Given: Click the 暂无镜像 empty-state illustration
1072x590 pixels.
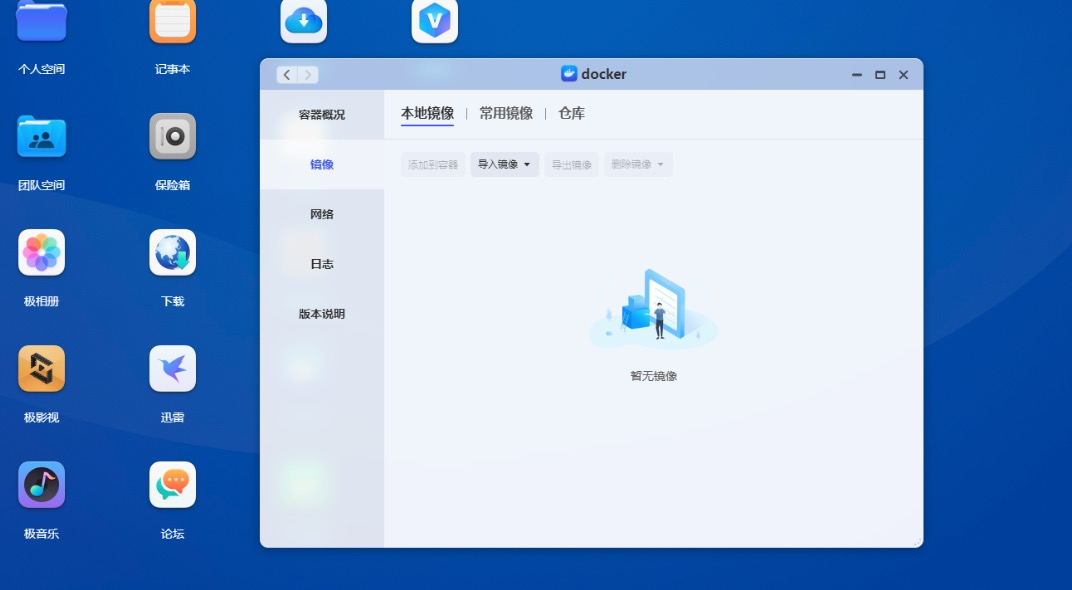Looking at the screenshot, I should tap(653, 308).
